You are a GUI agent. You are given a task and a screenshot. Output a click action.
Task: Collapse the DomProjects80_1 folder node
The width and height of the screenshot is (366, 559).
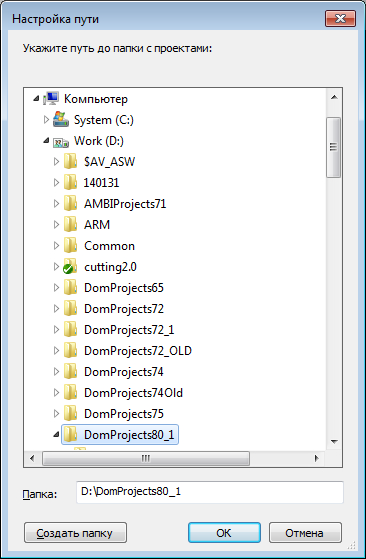pos(56,435)
